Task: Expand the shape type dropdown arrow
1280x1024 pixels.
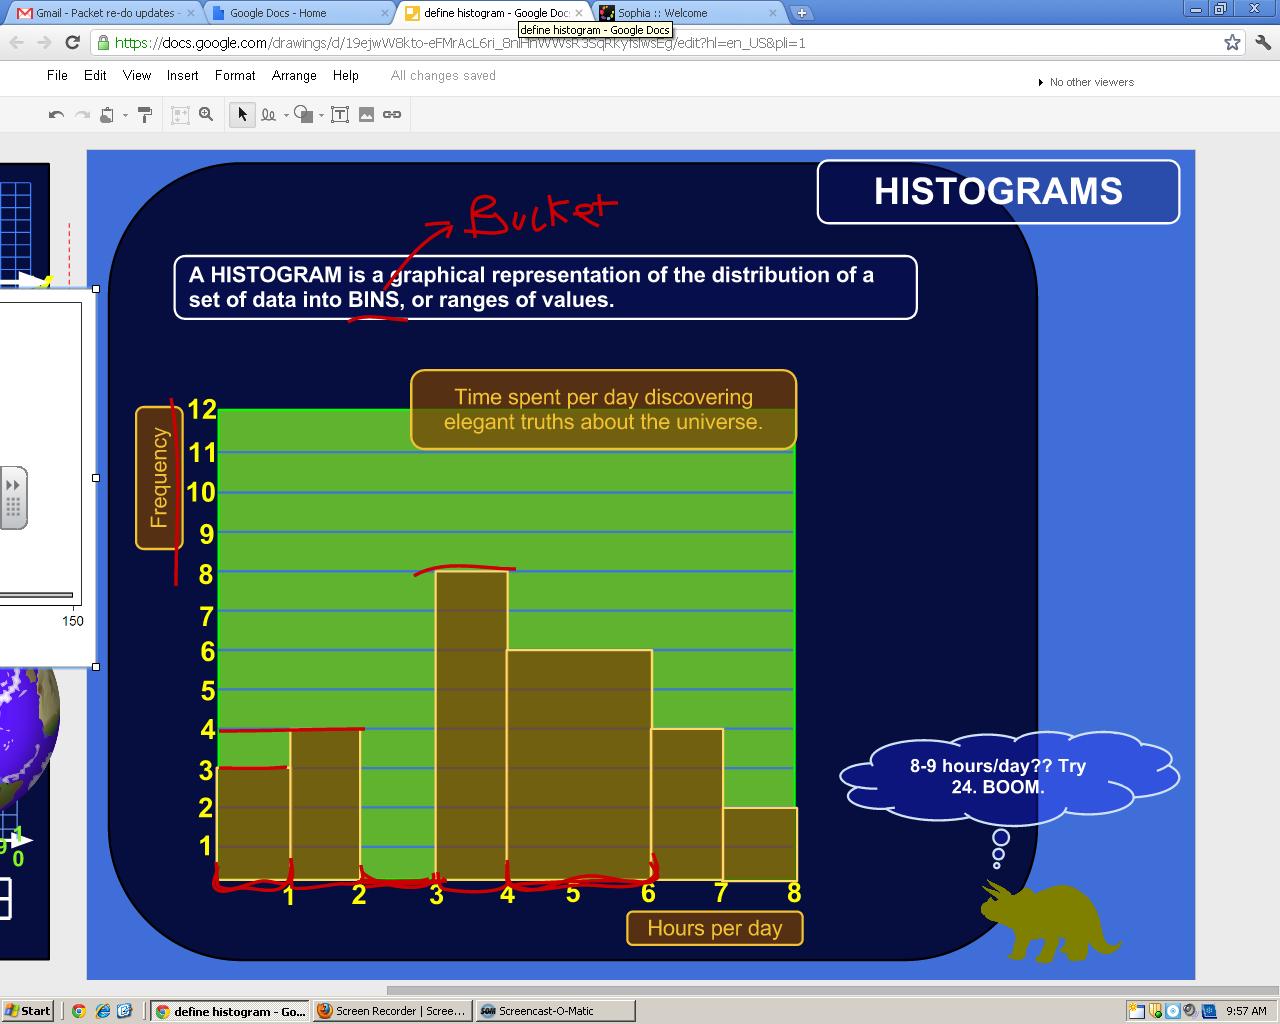Action: 321,116
